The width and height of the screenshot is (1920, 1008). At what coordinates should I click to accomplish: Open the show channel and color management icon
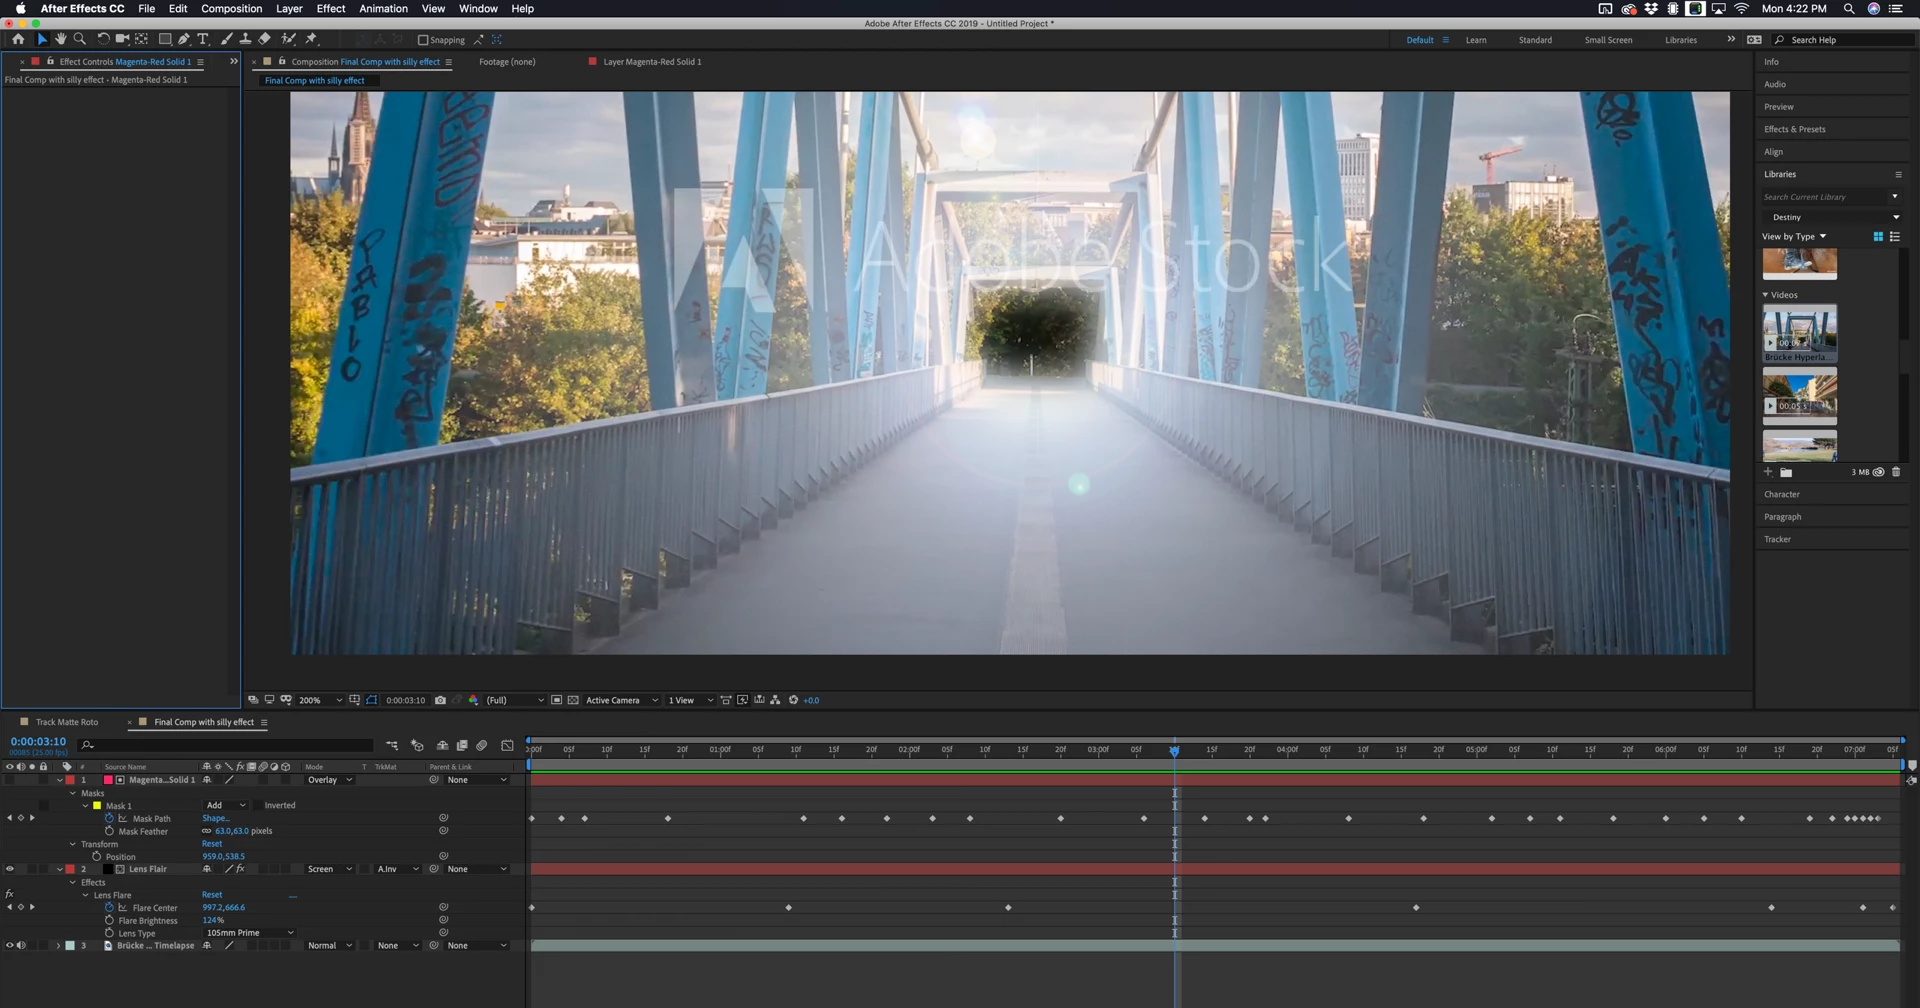(x=474, y=700)
